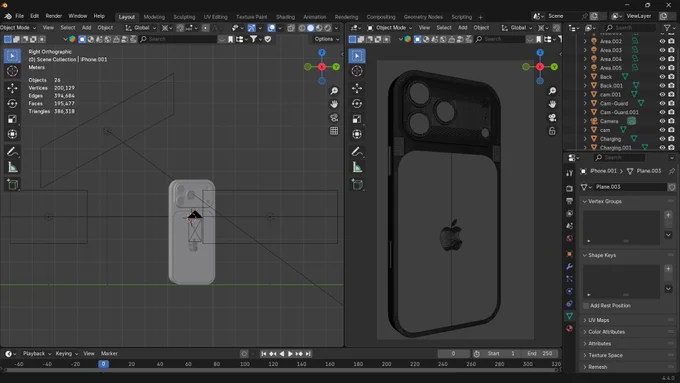Select the Move tool in right viewport
680x383 pixels.
(x=357, y=88)
